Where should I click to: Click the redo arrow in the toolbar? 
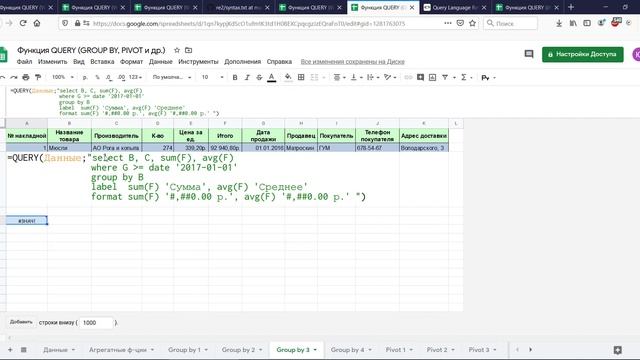pos(14,77)
